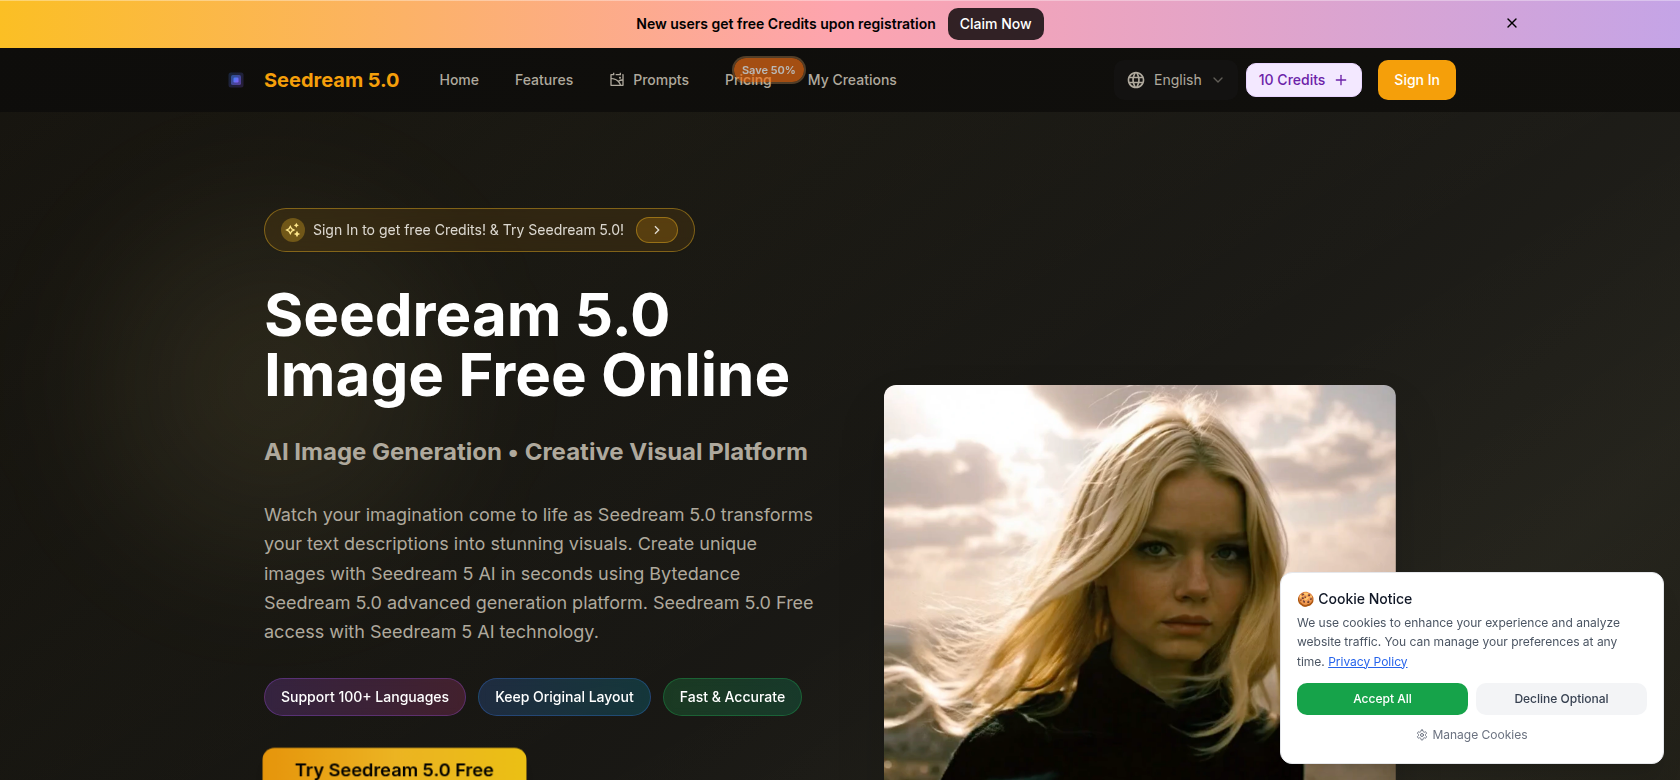Click Decline Optional cookies button
This screenshot has height=780, width=1680.
pyautogui.click(x=1561, y=699)
